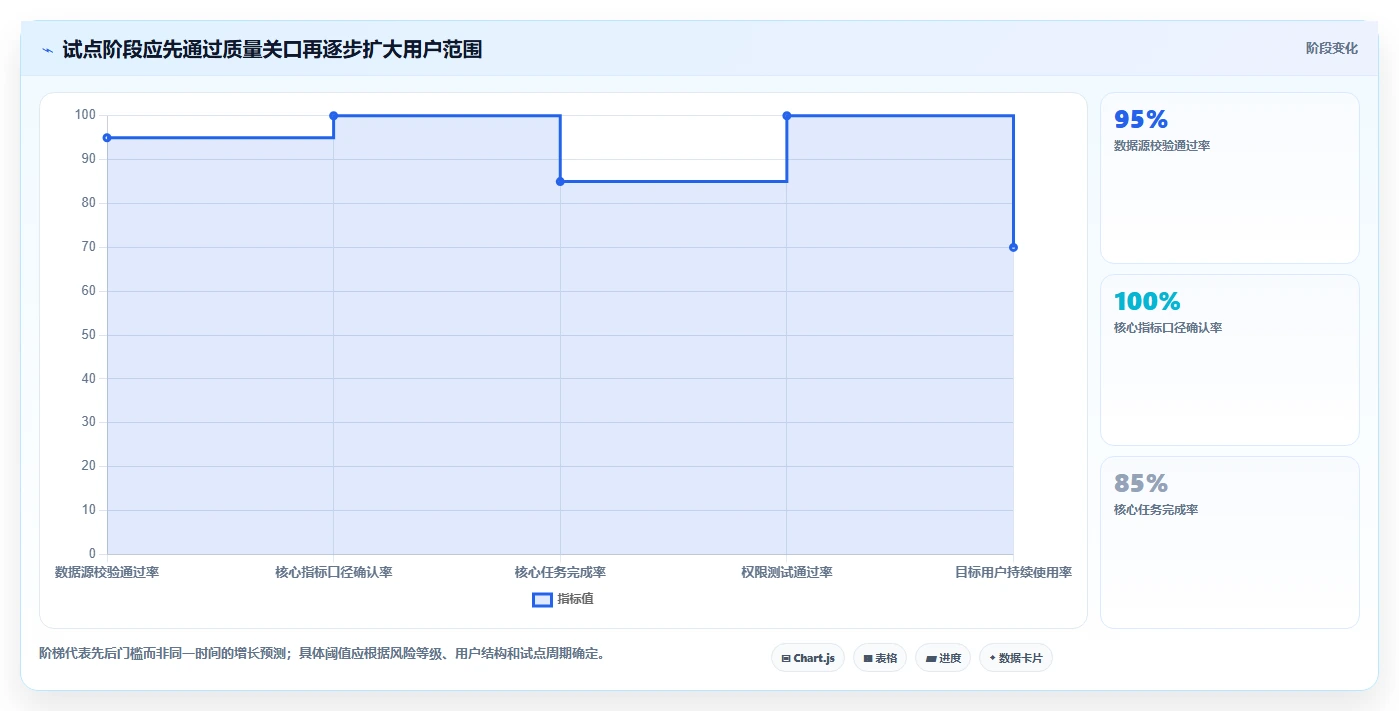Click the 阶段变化 label in header
This screenshot has width=1399, height=711.
tap(1332, 48)
